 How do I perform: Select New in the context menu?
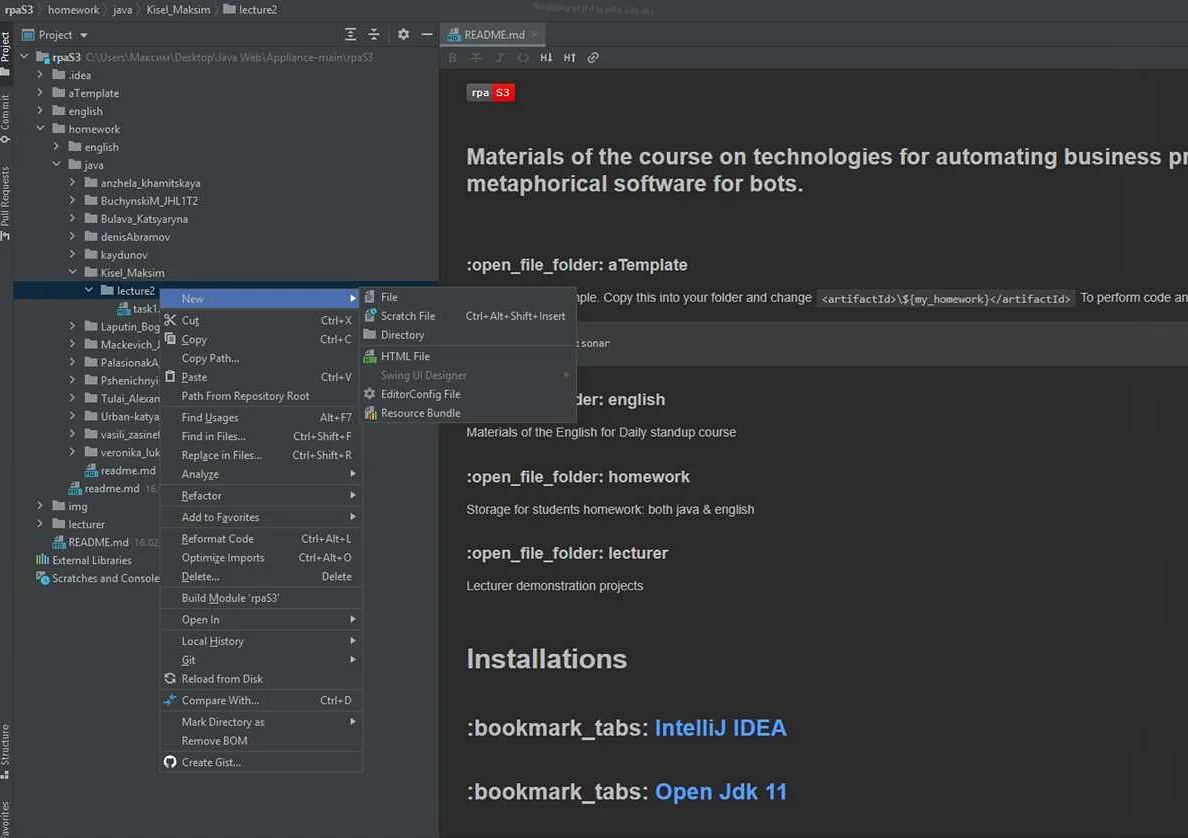tap(261, 299)
